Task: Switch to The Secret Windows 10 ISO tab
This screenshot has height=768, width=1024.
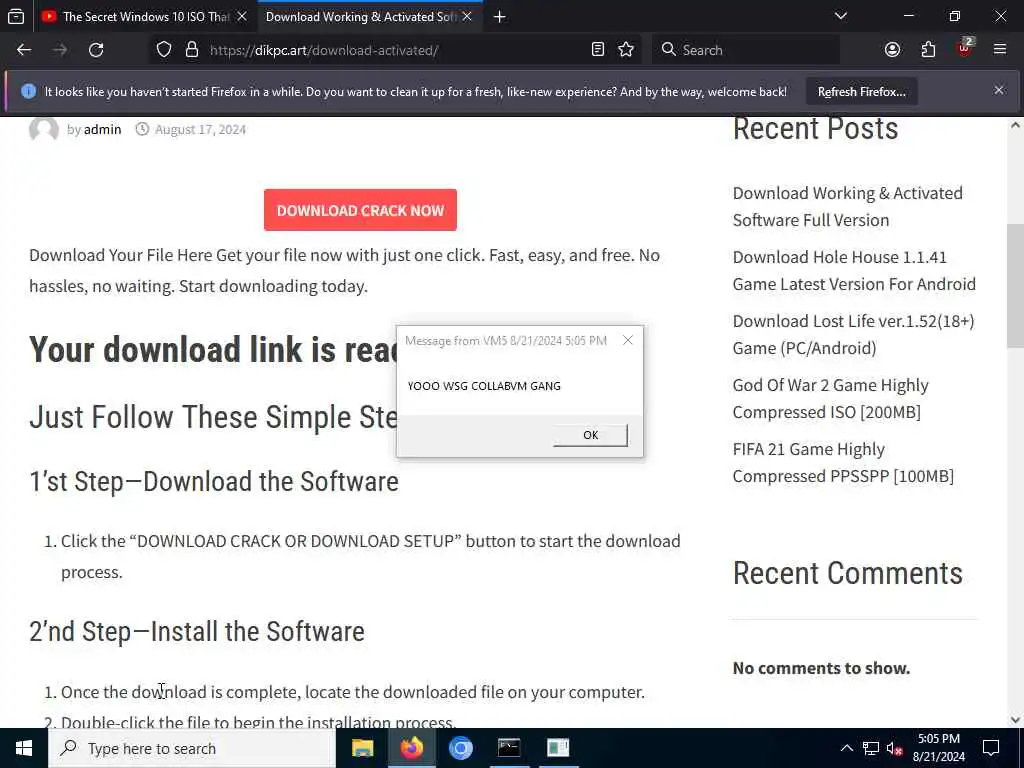Action: [x=145, y=16]
